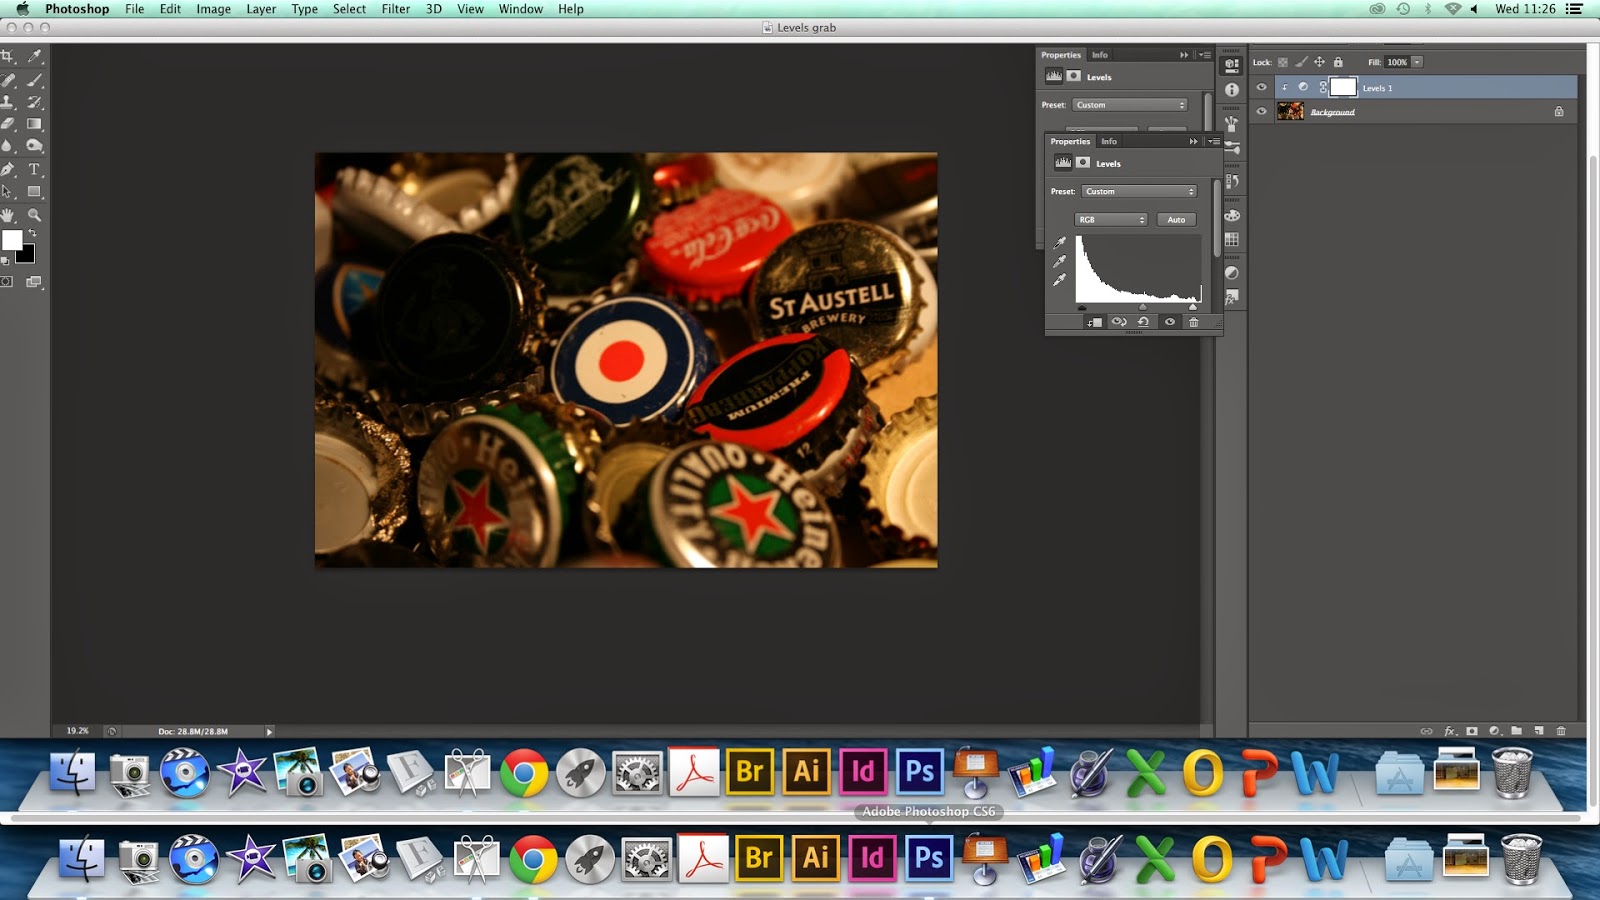Select the Crop tool
This screenshot has width=1600, height=900.
click(x=8, y=56)
